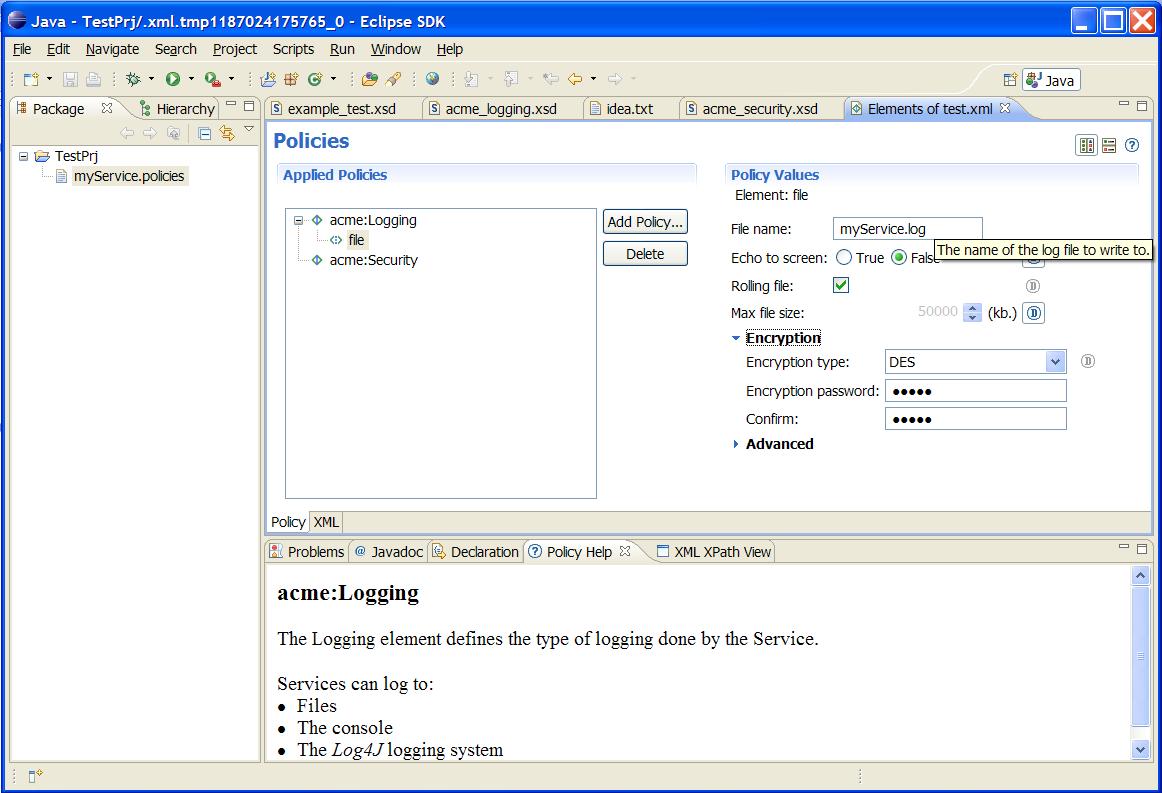The width and height of the screenshot is (1162, 793).
Task: Toggle Link with Editor in Package view
Action: tap(227, 133)
